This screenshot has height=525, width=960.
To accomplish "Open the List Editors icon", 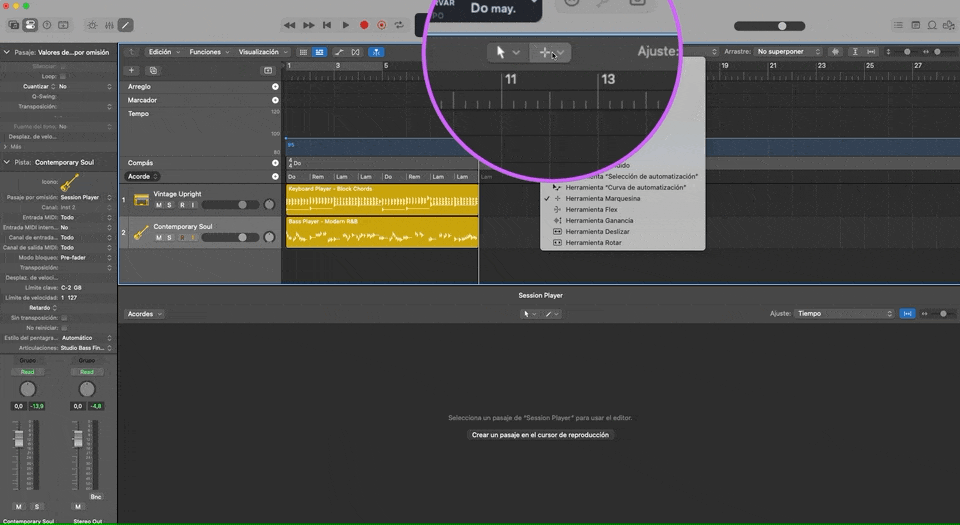I will (898, 25).
